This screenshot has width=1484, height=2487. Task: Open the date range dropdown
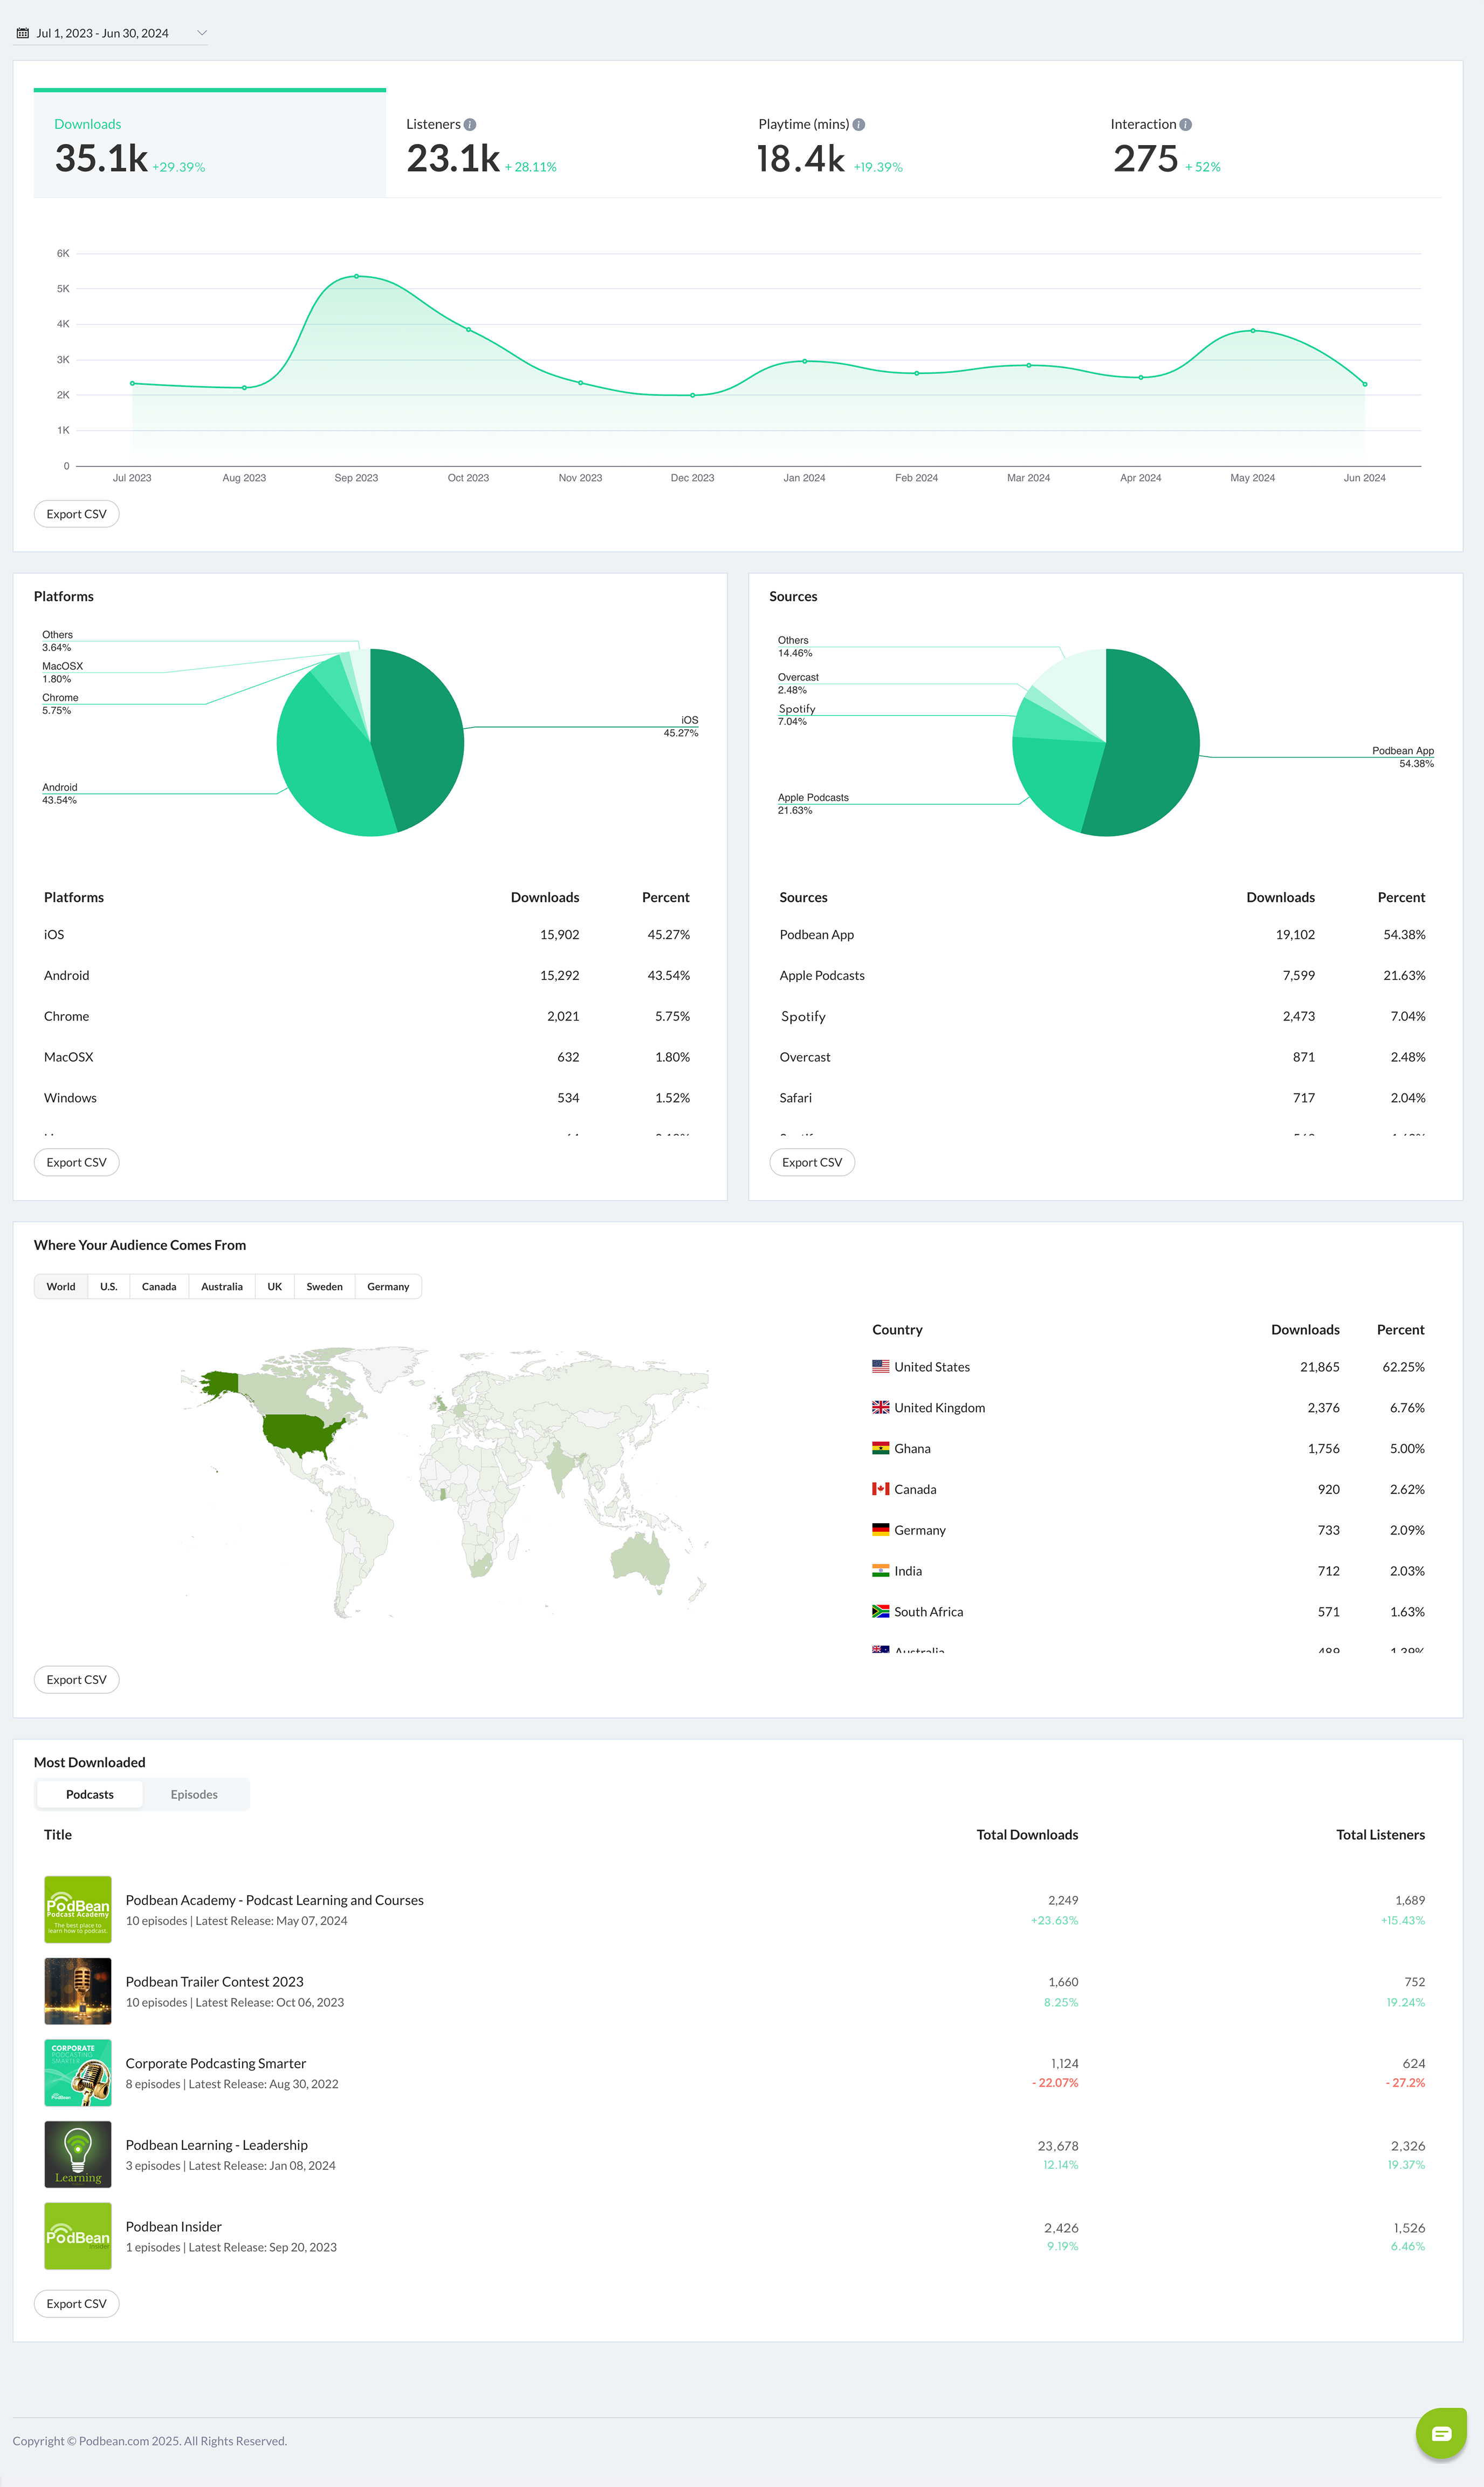[x=202, y=32]
